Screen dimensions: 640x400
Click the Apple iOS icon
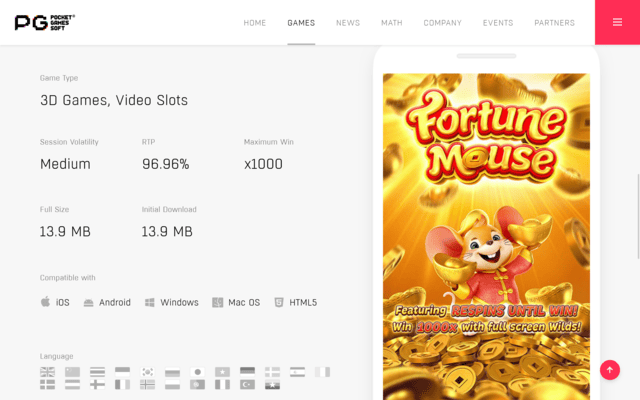tap(45, 302)
